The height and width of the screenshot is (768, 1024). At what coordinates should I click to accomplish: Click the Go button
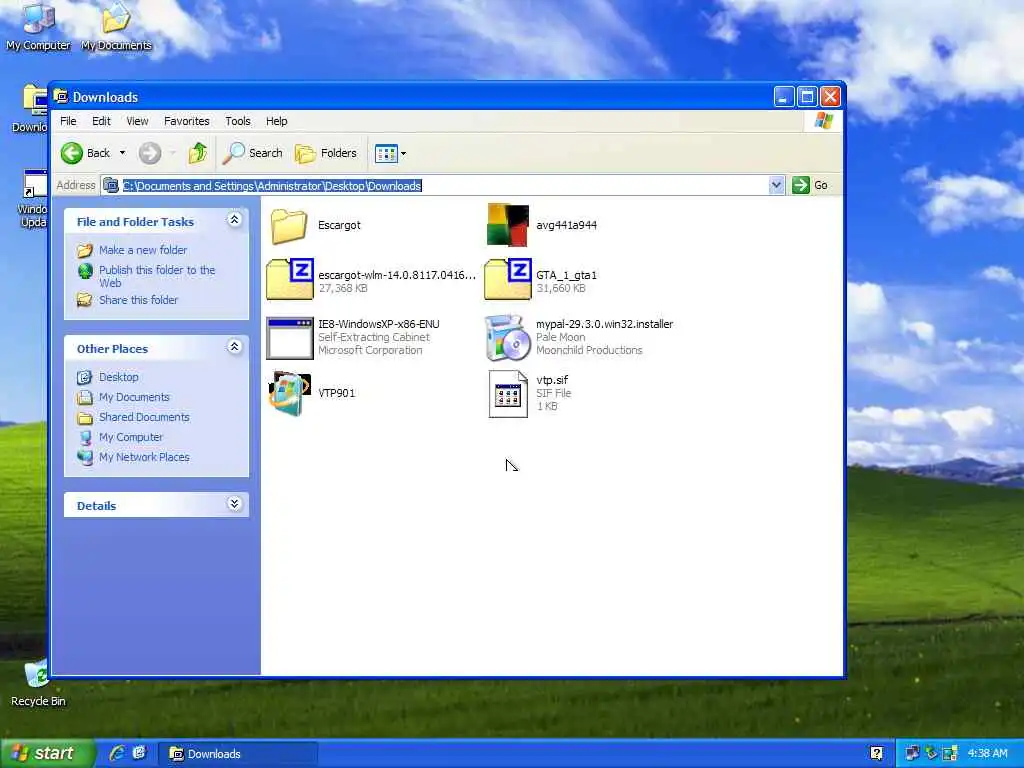810,185
